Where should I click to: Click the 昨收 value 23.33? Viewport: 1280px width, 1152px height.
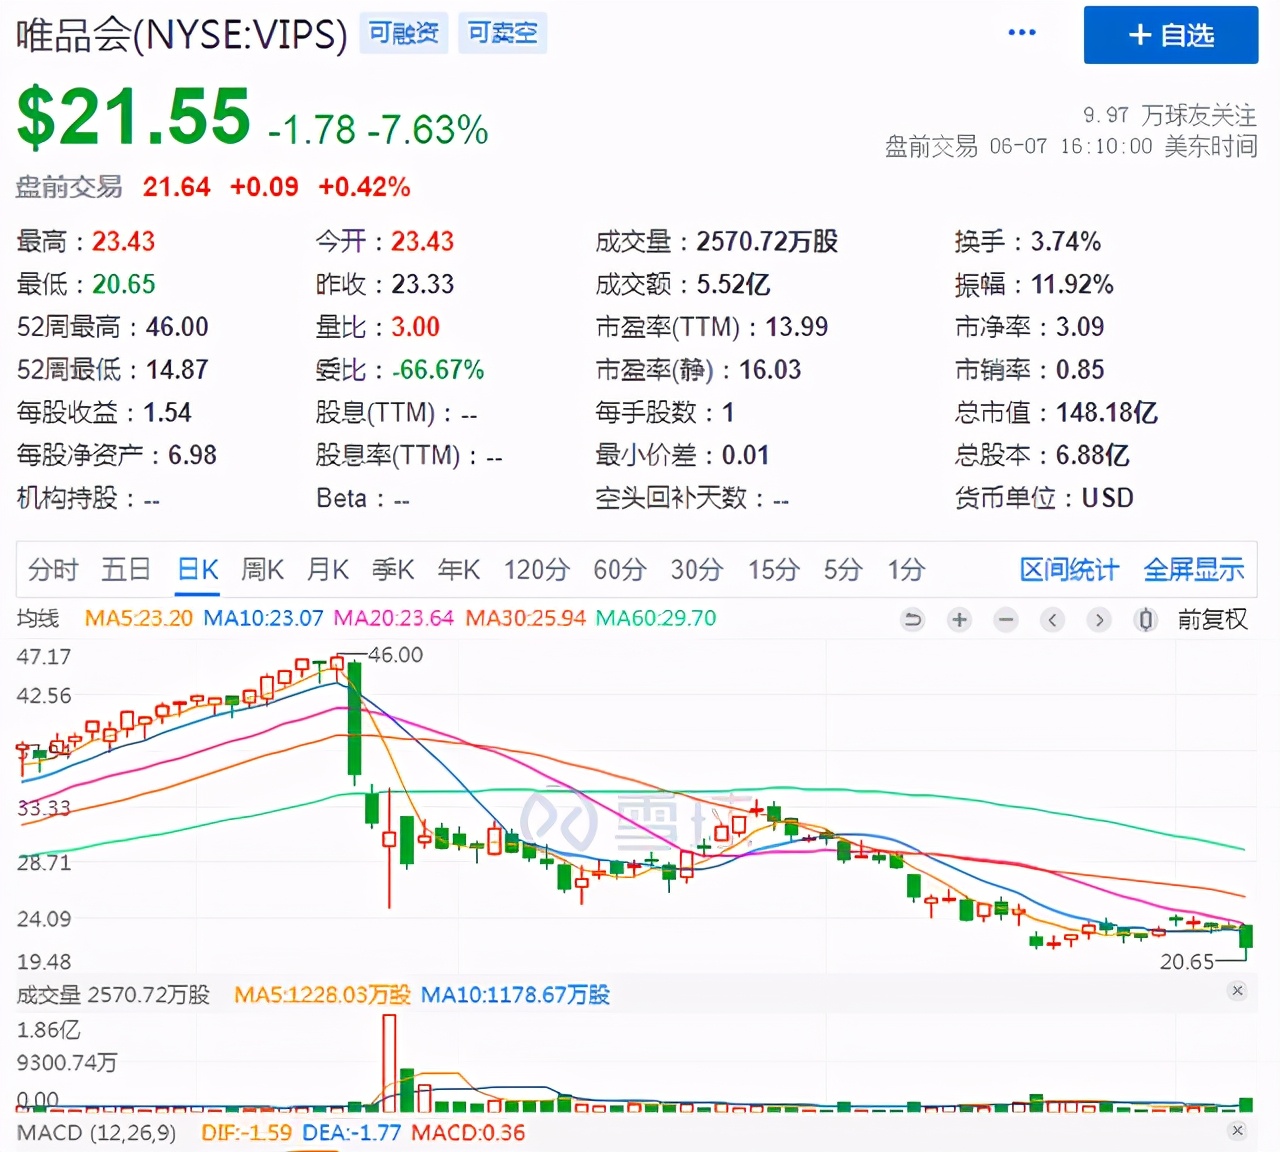422,284
